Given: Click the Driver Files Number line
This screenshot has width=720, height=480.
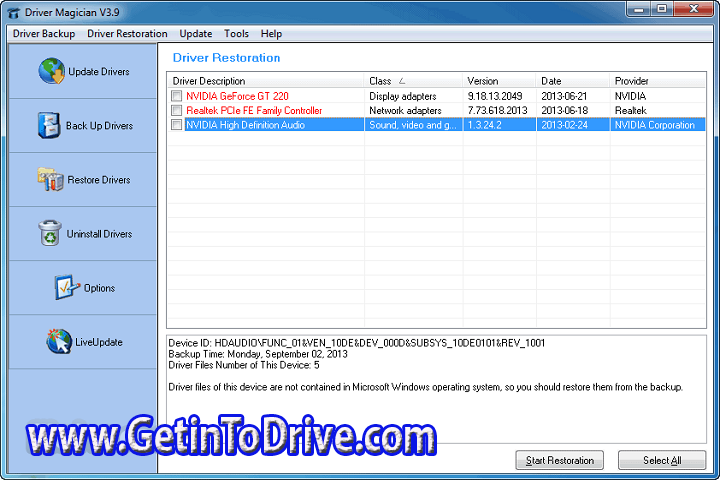Looking at the screenshot, I should pyautogui.click(x=243, y=365).
